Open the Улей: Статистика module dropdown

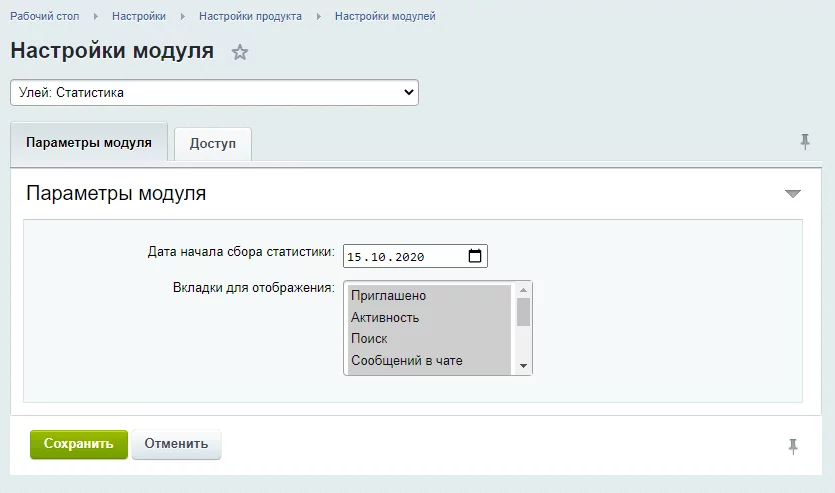click(x=214, y=93)
